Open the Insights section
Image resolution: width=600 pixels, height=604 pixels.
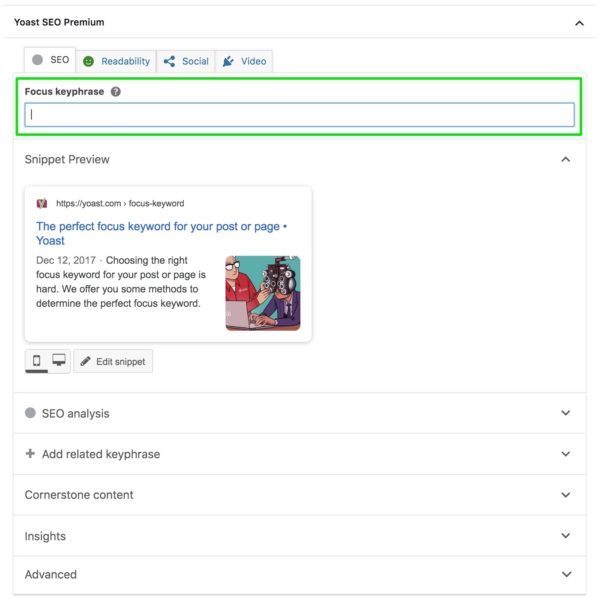click(x=566, y=536)
